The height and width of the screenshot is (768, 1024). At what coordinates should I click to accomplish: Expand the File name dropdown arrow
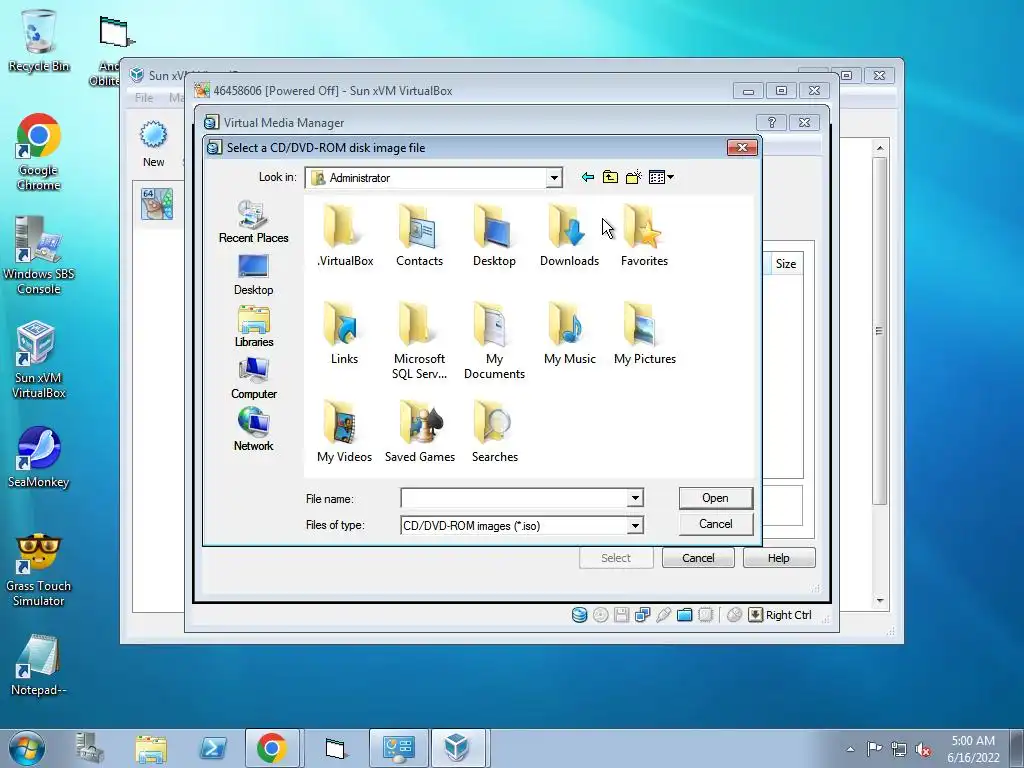click(x=635, y=498)
